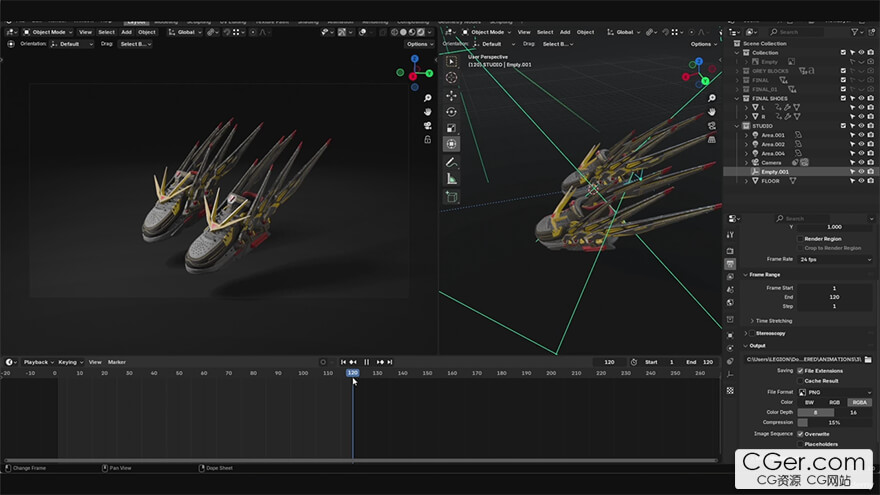880x495 pixels.
Task: Jump to the start frame in timeline
Action: [343, 362]
